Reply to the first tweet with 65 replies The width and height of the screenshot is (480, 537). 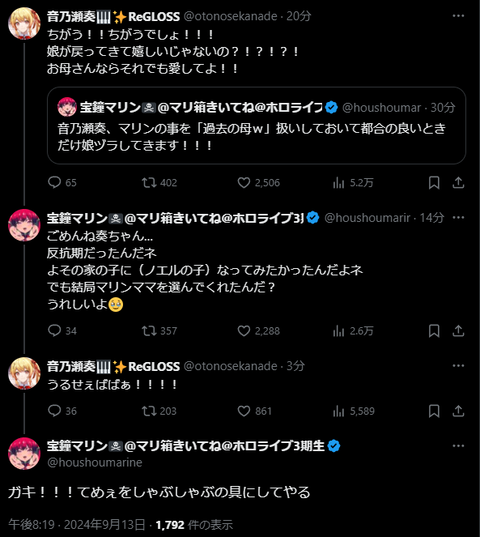[x=62, y=183]
